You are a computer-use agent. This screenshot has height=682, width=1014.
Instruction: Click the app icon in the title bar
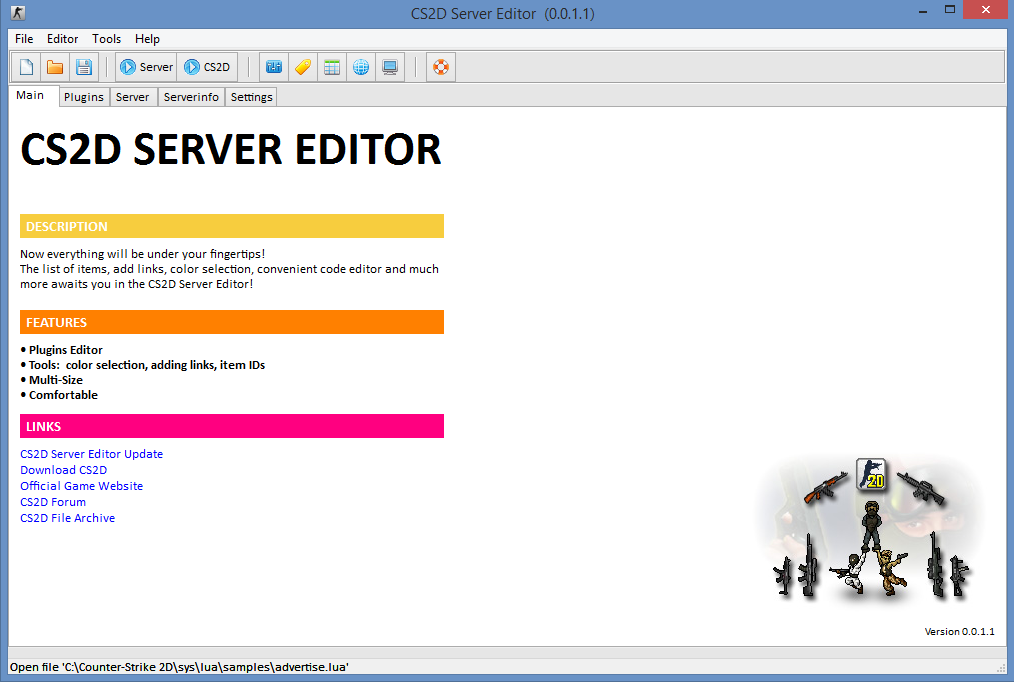pos(18,12)
